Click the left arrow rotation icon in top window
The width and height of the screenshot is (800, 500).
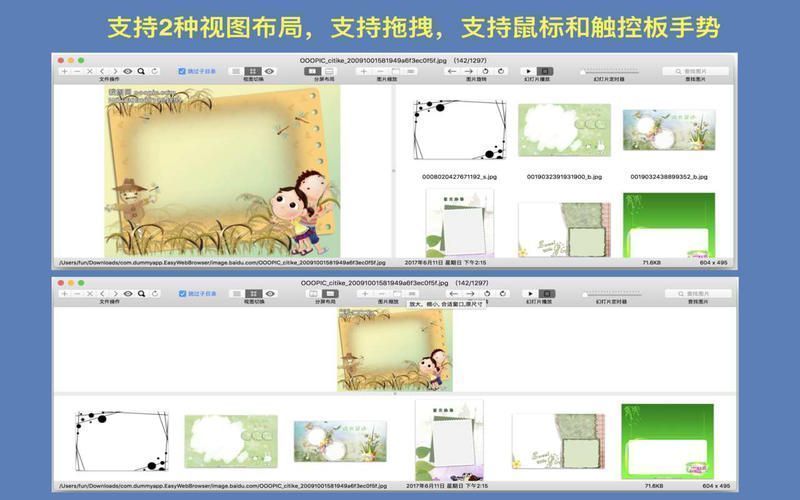tap(452, 72)
